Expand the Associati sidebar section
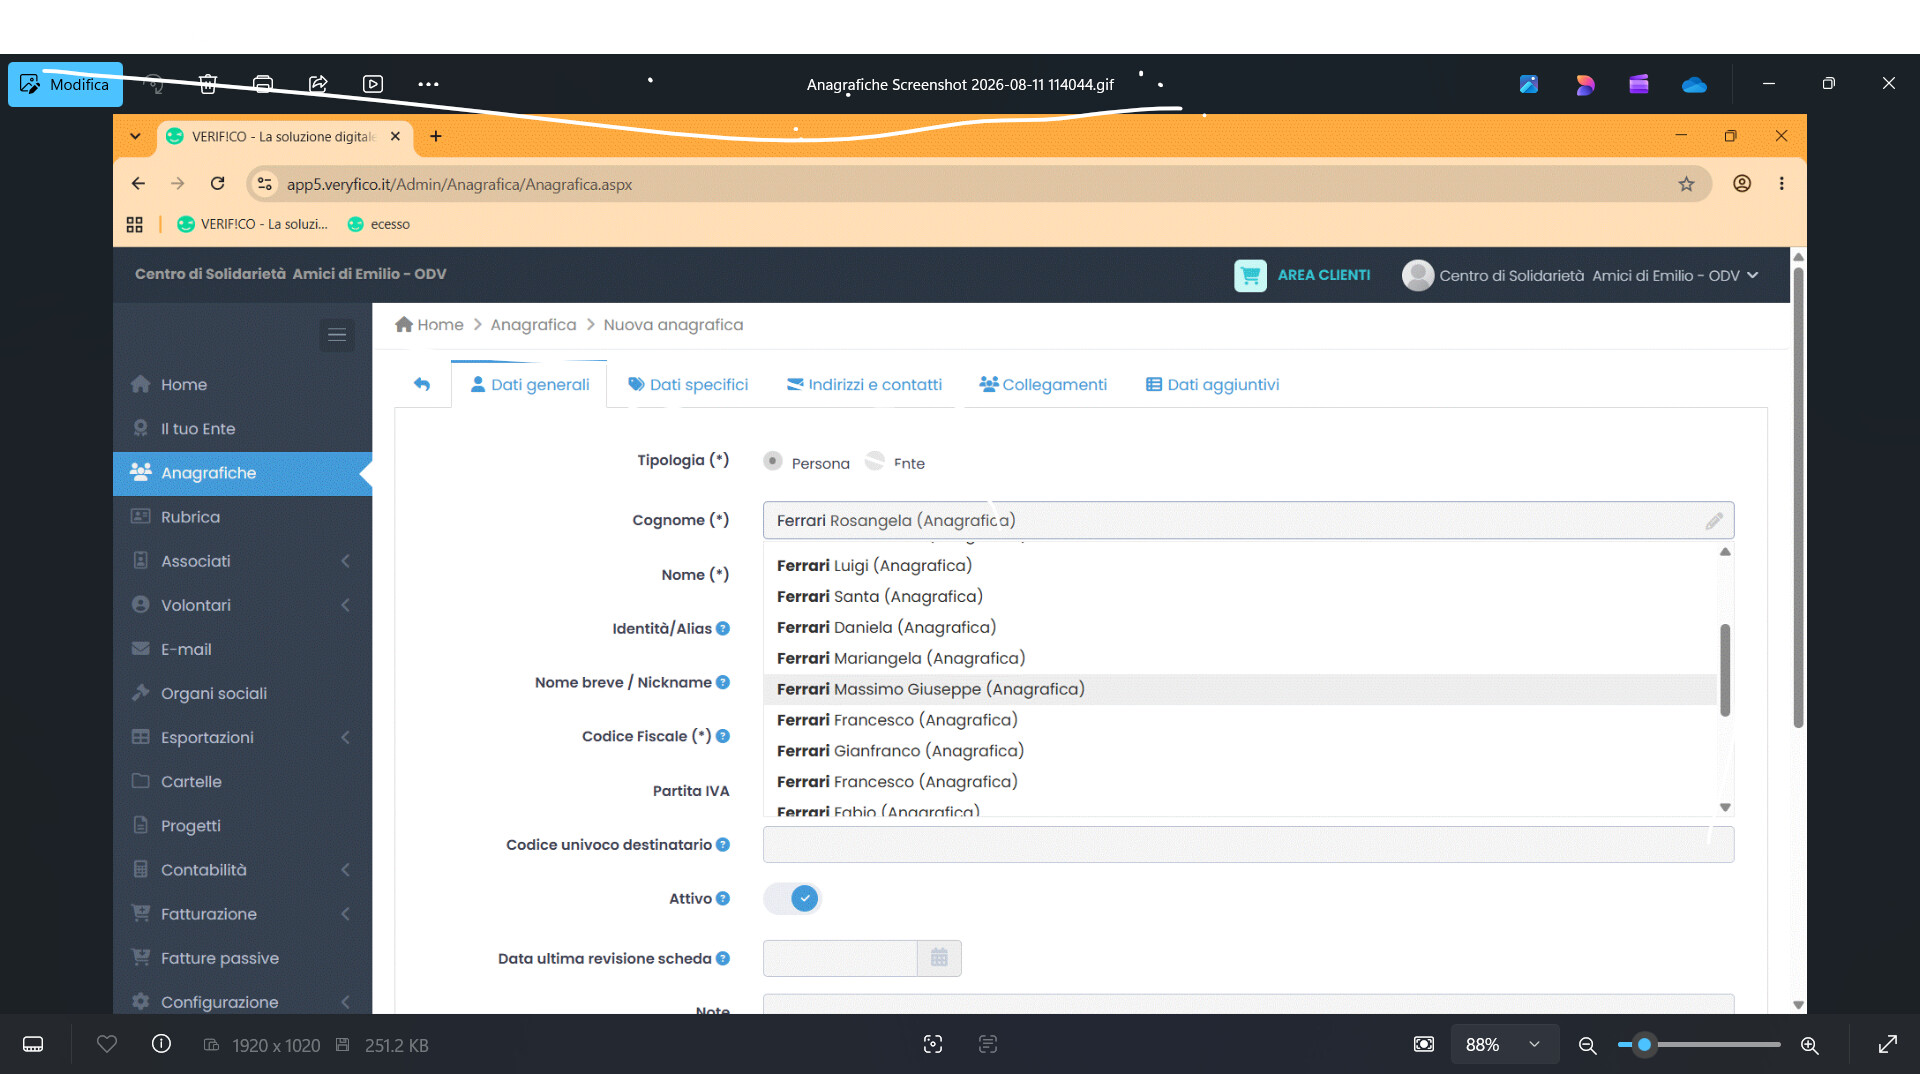The height and width of the screenshot is (1074, 1920). click(x=242, y=561)
